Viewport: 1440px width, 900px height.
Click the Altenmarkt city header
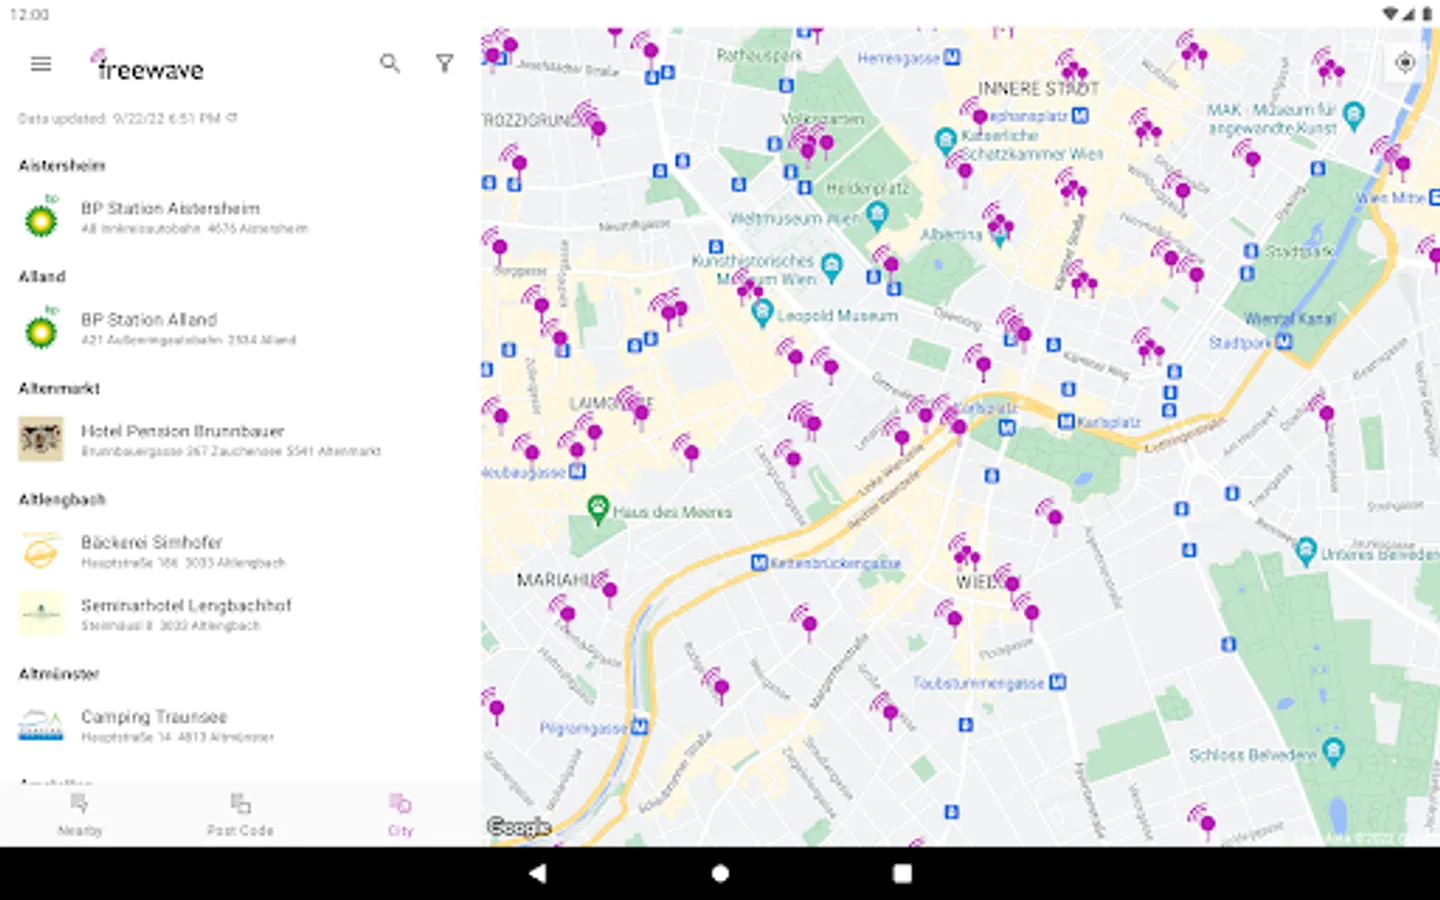coord(59,388)
